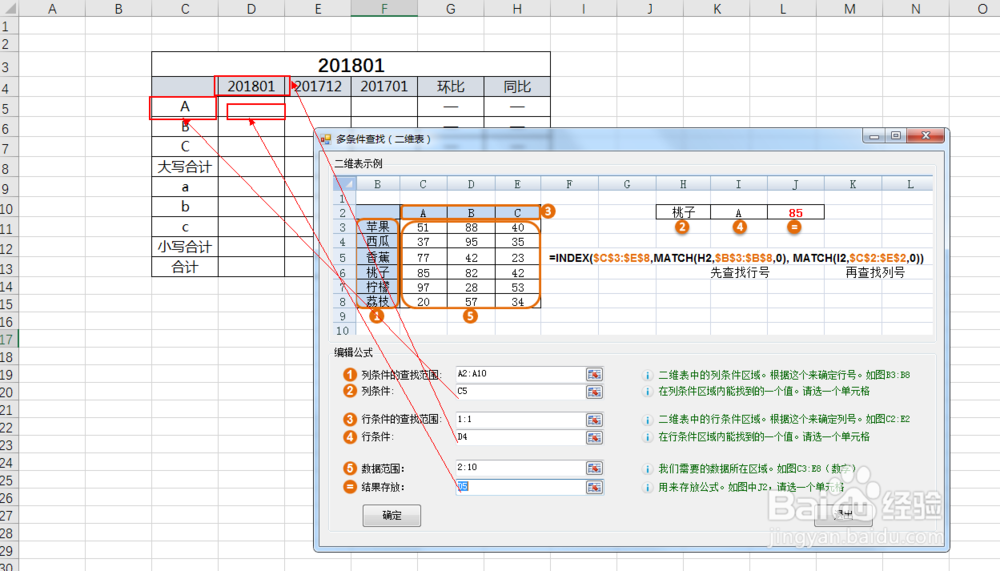1000x571 pixels.
Task: Click the dash cell under 同比 in row 5
Action: click(517, 107)
